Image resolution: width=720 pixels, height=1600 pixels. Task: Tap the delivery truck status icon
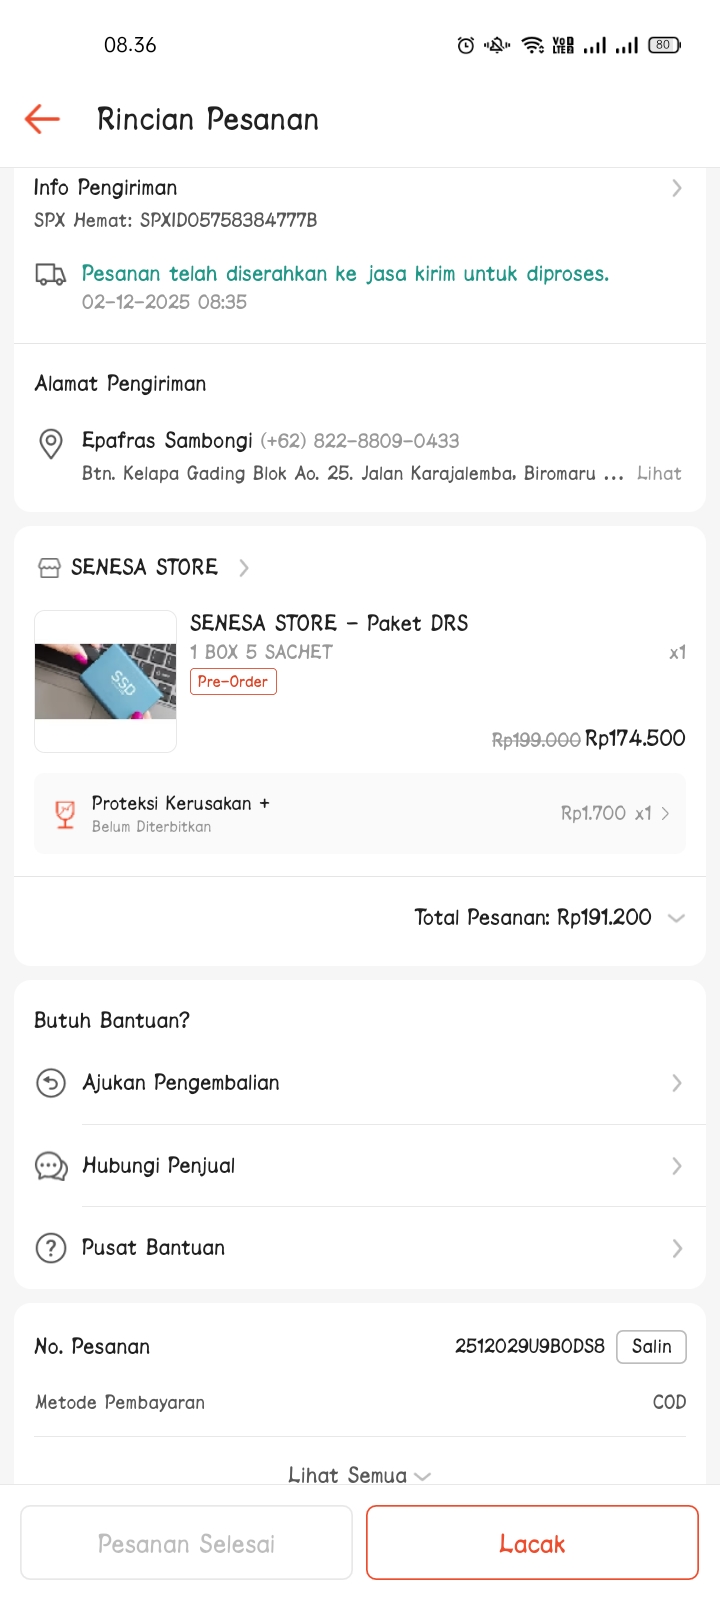click(x=50, y=274)
